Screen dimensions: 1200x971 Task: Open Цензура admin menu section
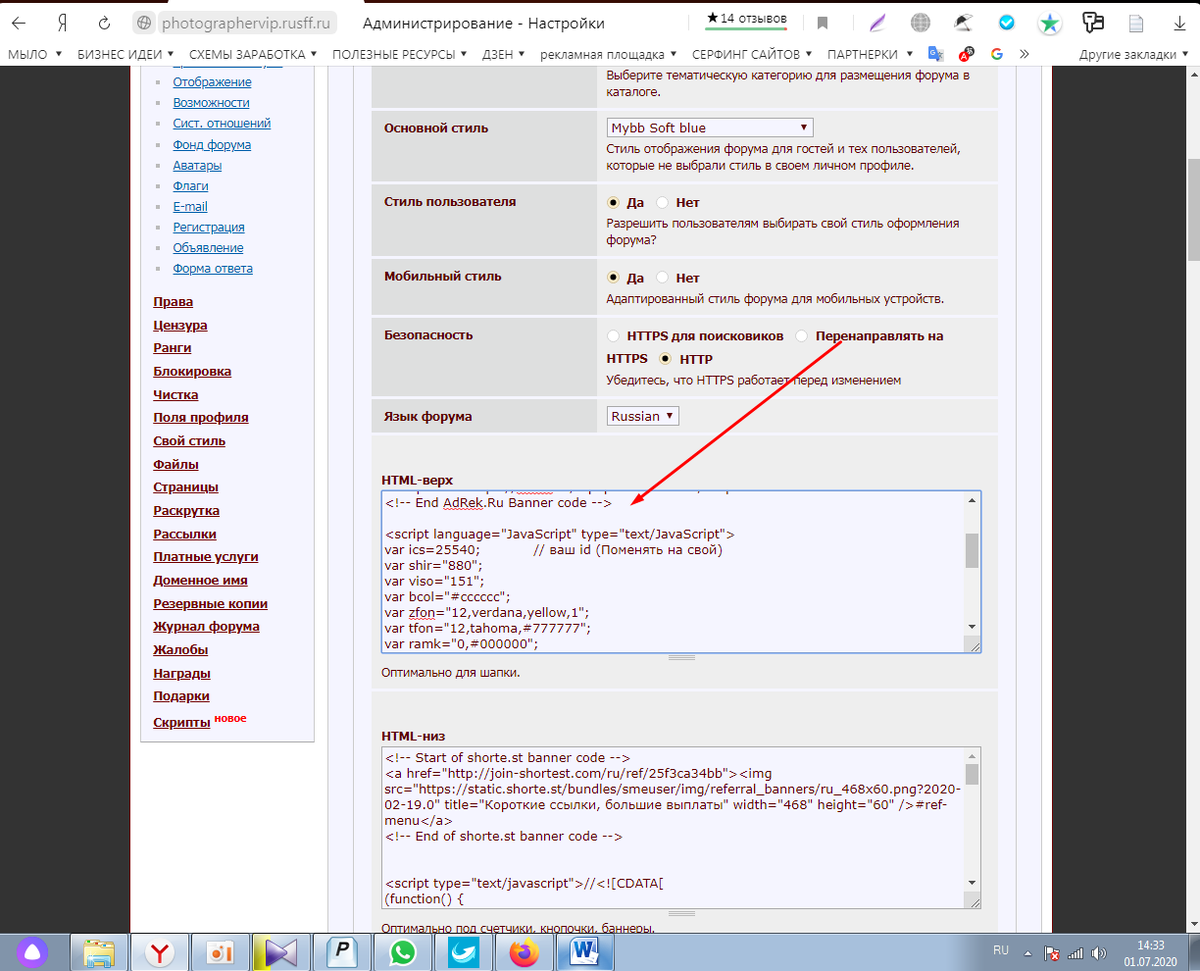coord(180,325)
